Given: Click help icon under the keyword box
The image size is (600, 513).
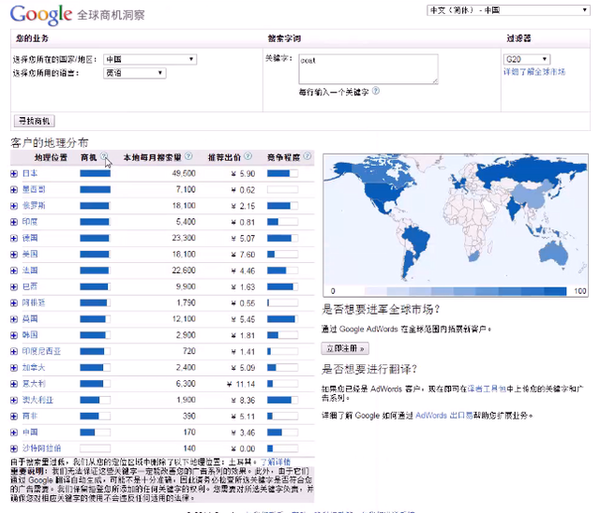Looking at the screenshot, I should click(377, 91).
